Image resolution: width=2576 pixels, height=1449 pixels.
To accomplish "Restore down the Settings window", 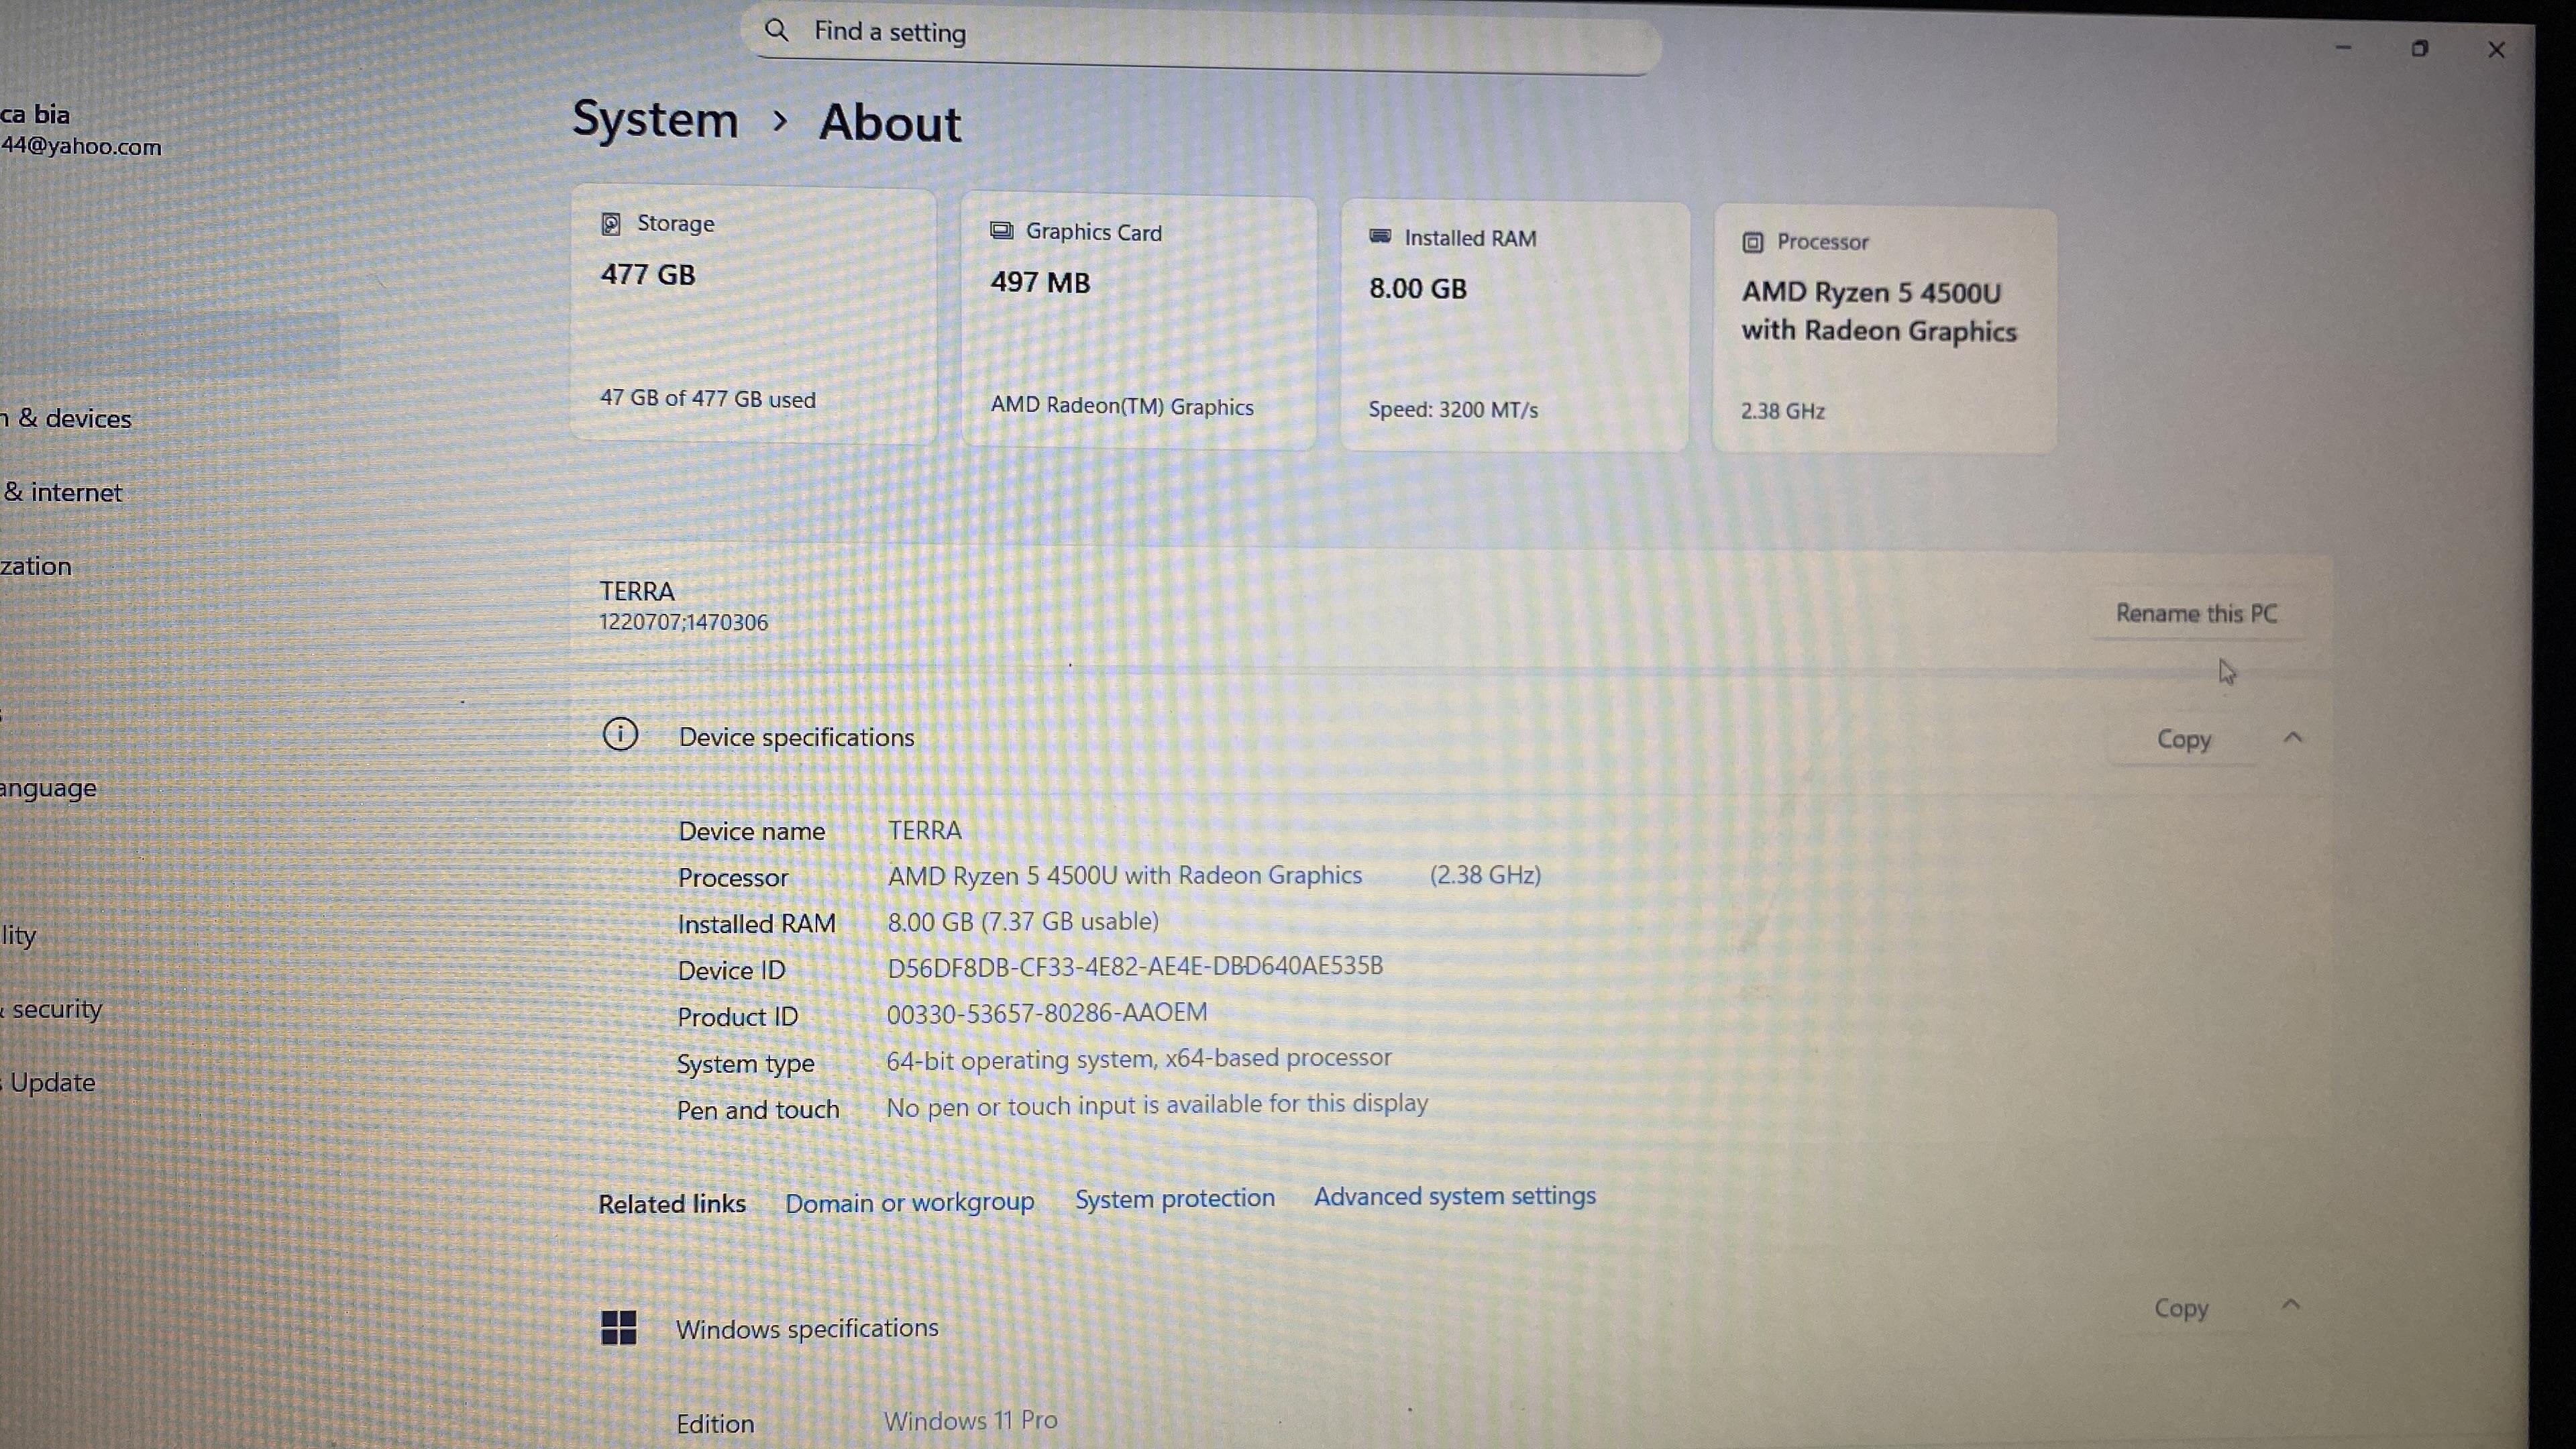I will click(2419, 49).
